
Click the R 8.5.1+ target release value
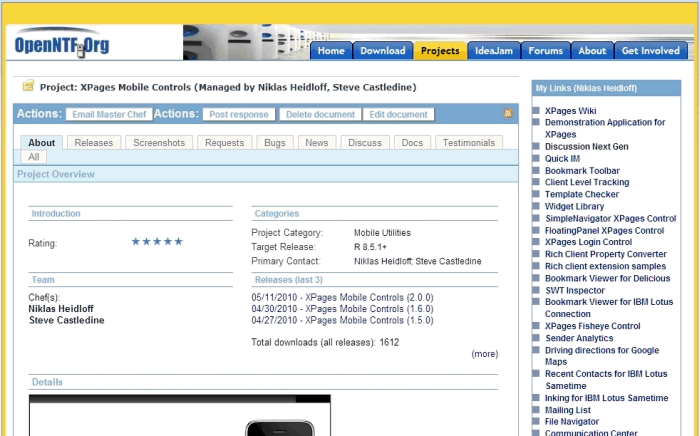click(370, 247)
